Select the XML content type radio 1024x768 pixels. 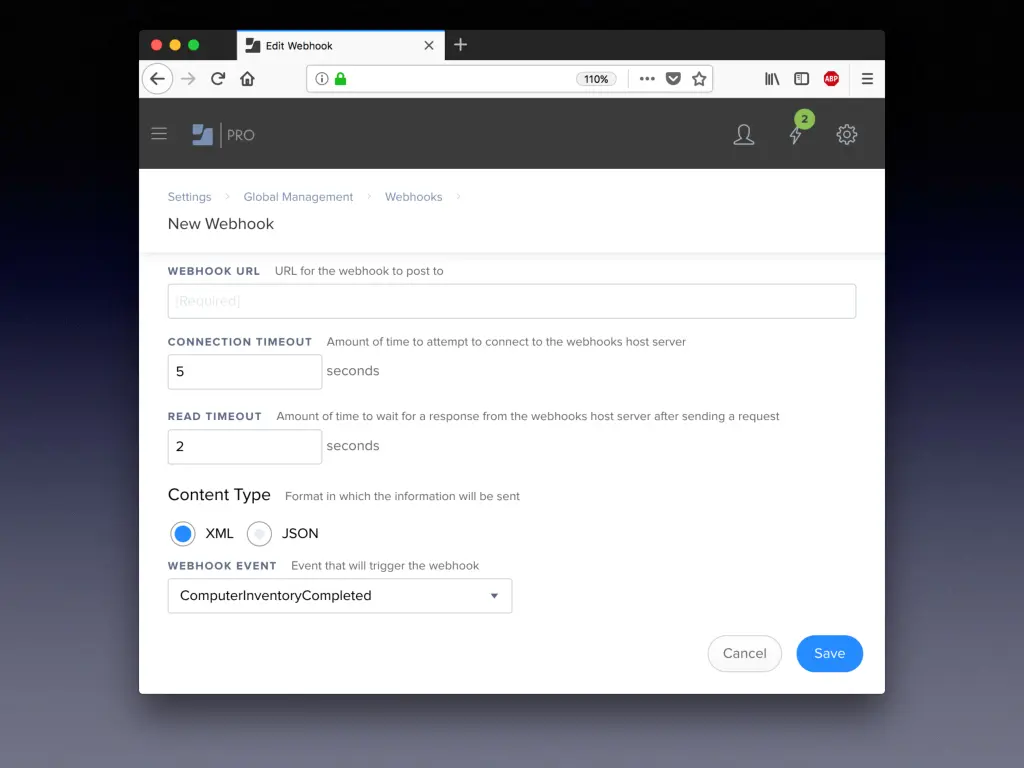click(x=183, y=534)
